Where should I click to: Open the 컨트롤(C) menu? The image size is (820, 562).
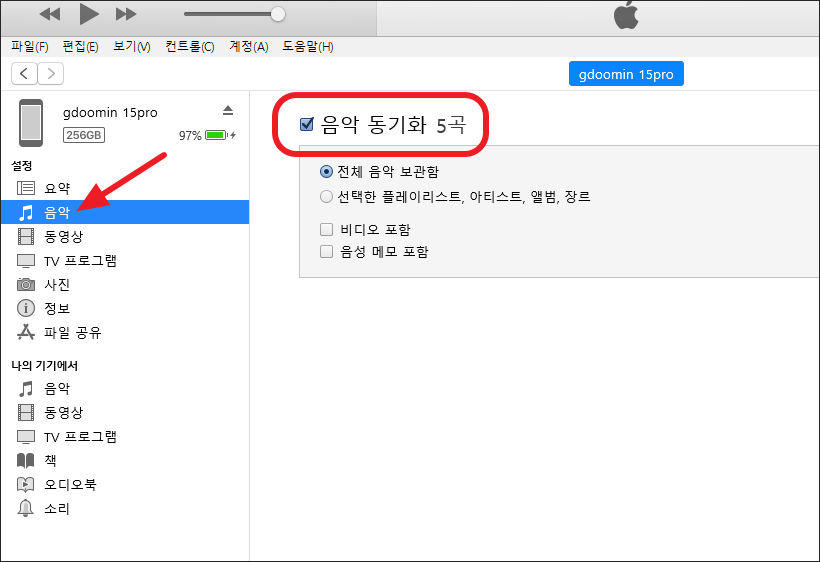190,47
